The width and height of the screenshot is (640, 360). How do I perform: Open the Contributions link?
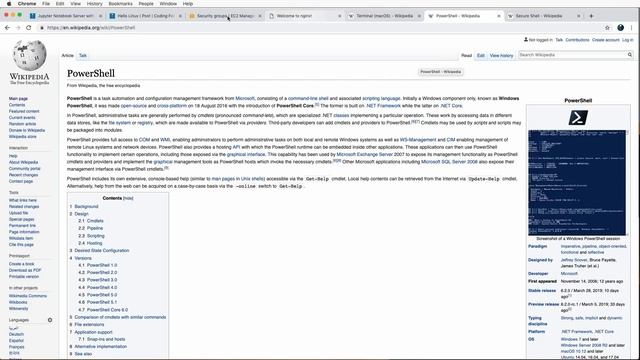577,40
